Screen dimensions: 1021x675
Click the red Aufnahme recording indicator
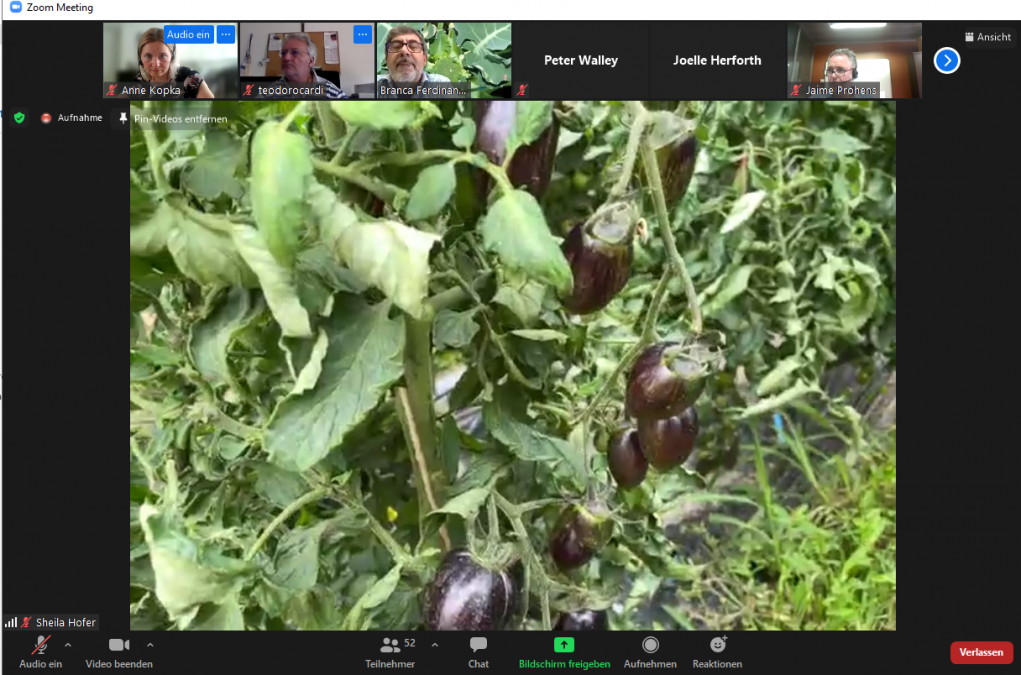pos(46,118)
